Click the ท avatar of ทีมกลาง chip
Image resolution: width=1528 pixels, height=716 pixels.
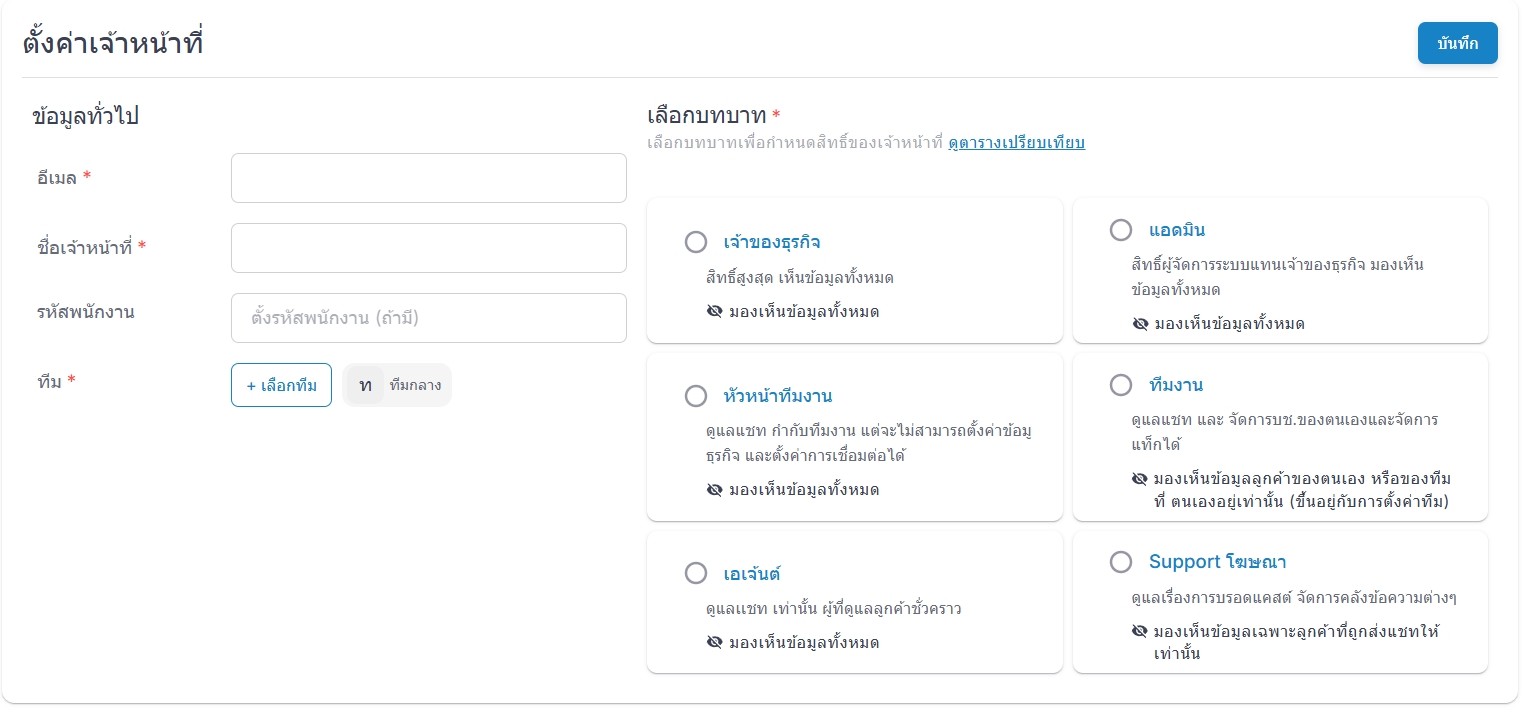[x=365, y=385]
